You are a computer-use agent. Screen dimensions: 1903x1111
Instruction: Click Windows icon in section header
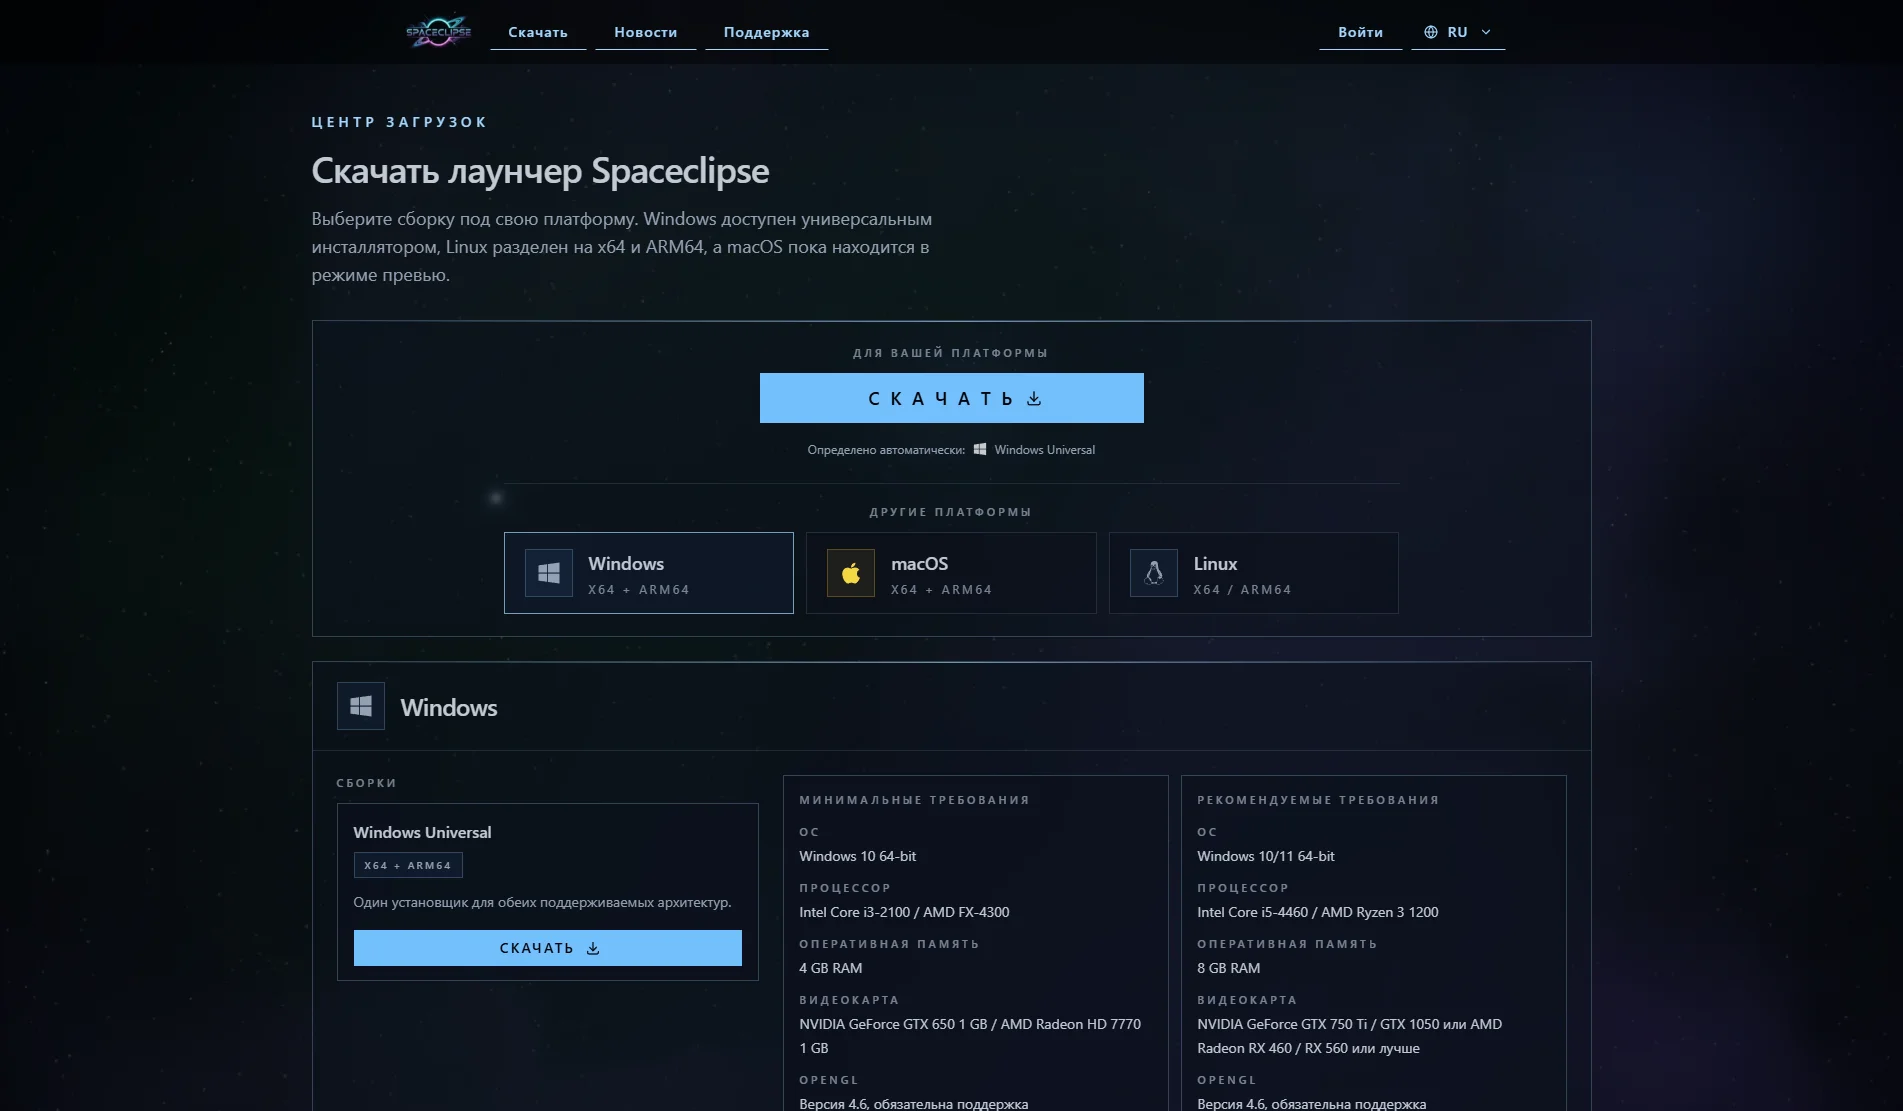361,706
